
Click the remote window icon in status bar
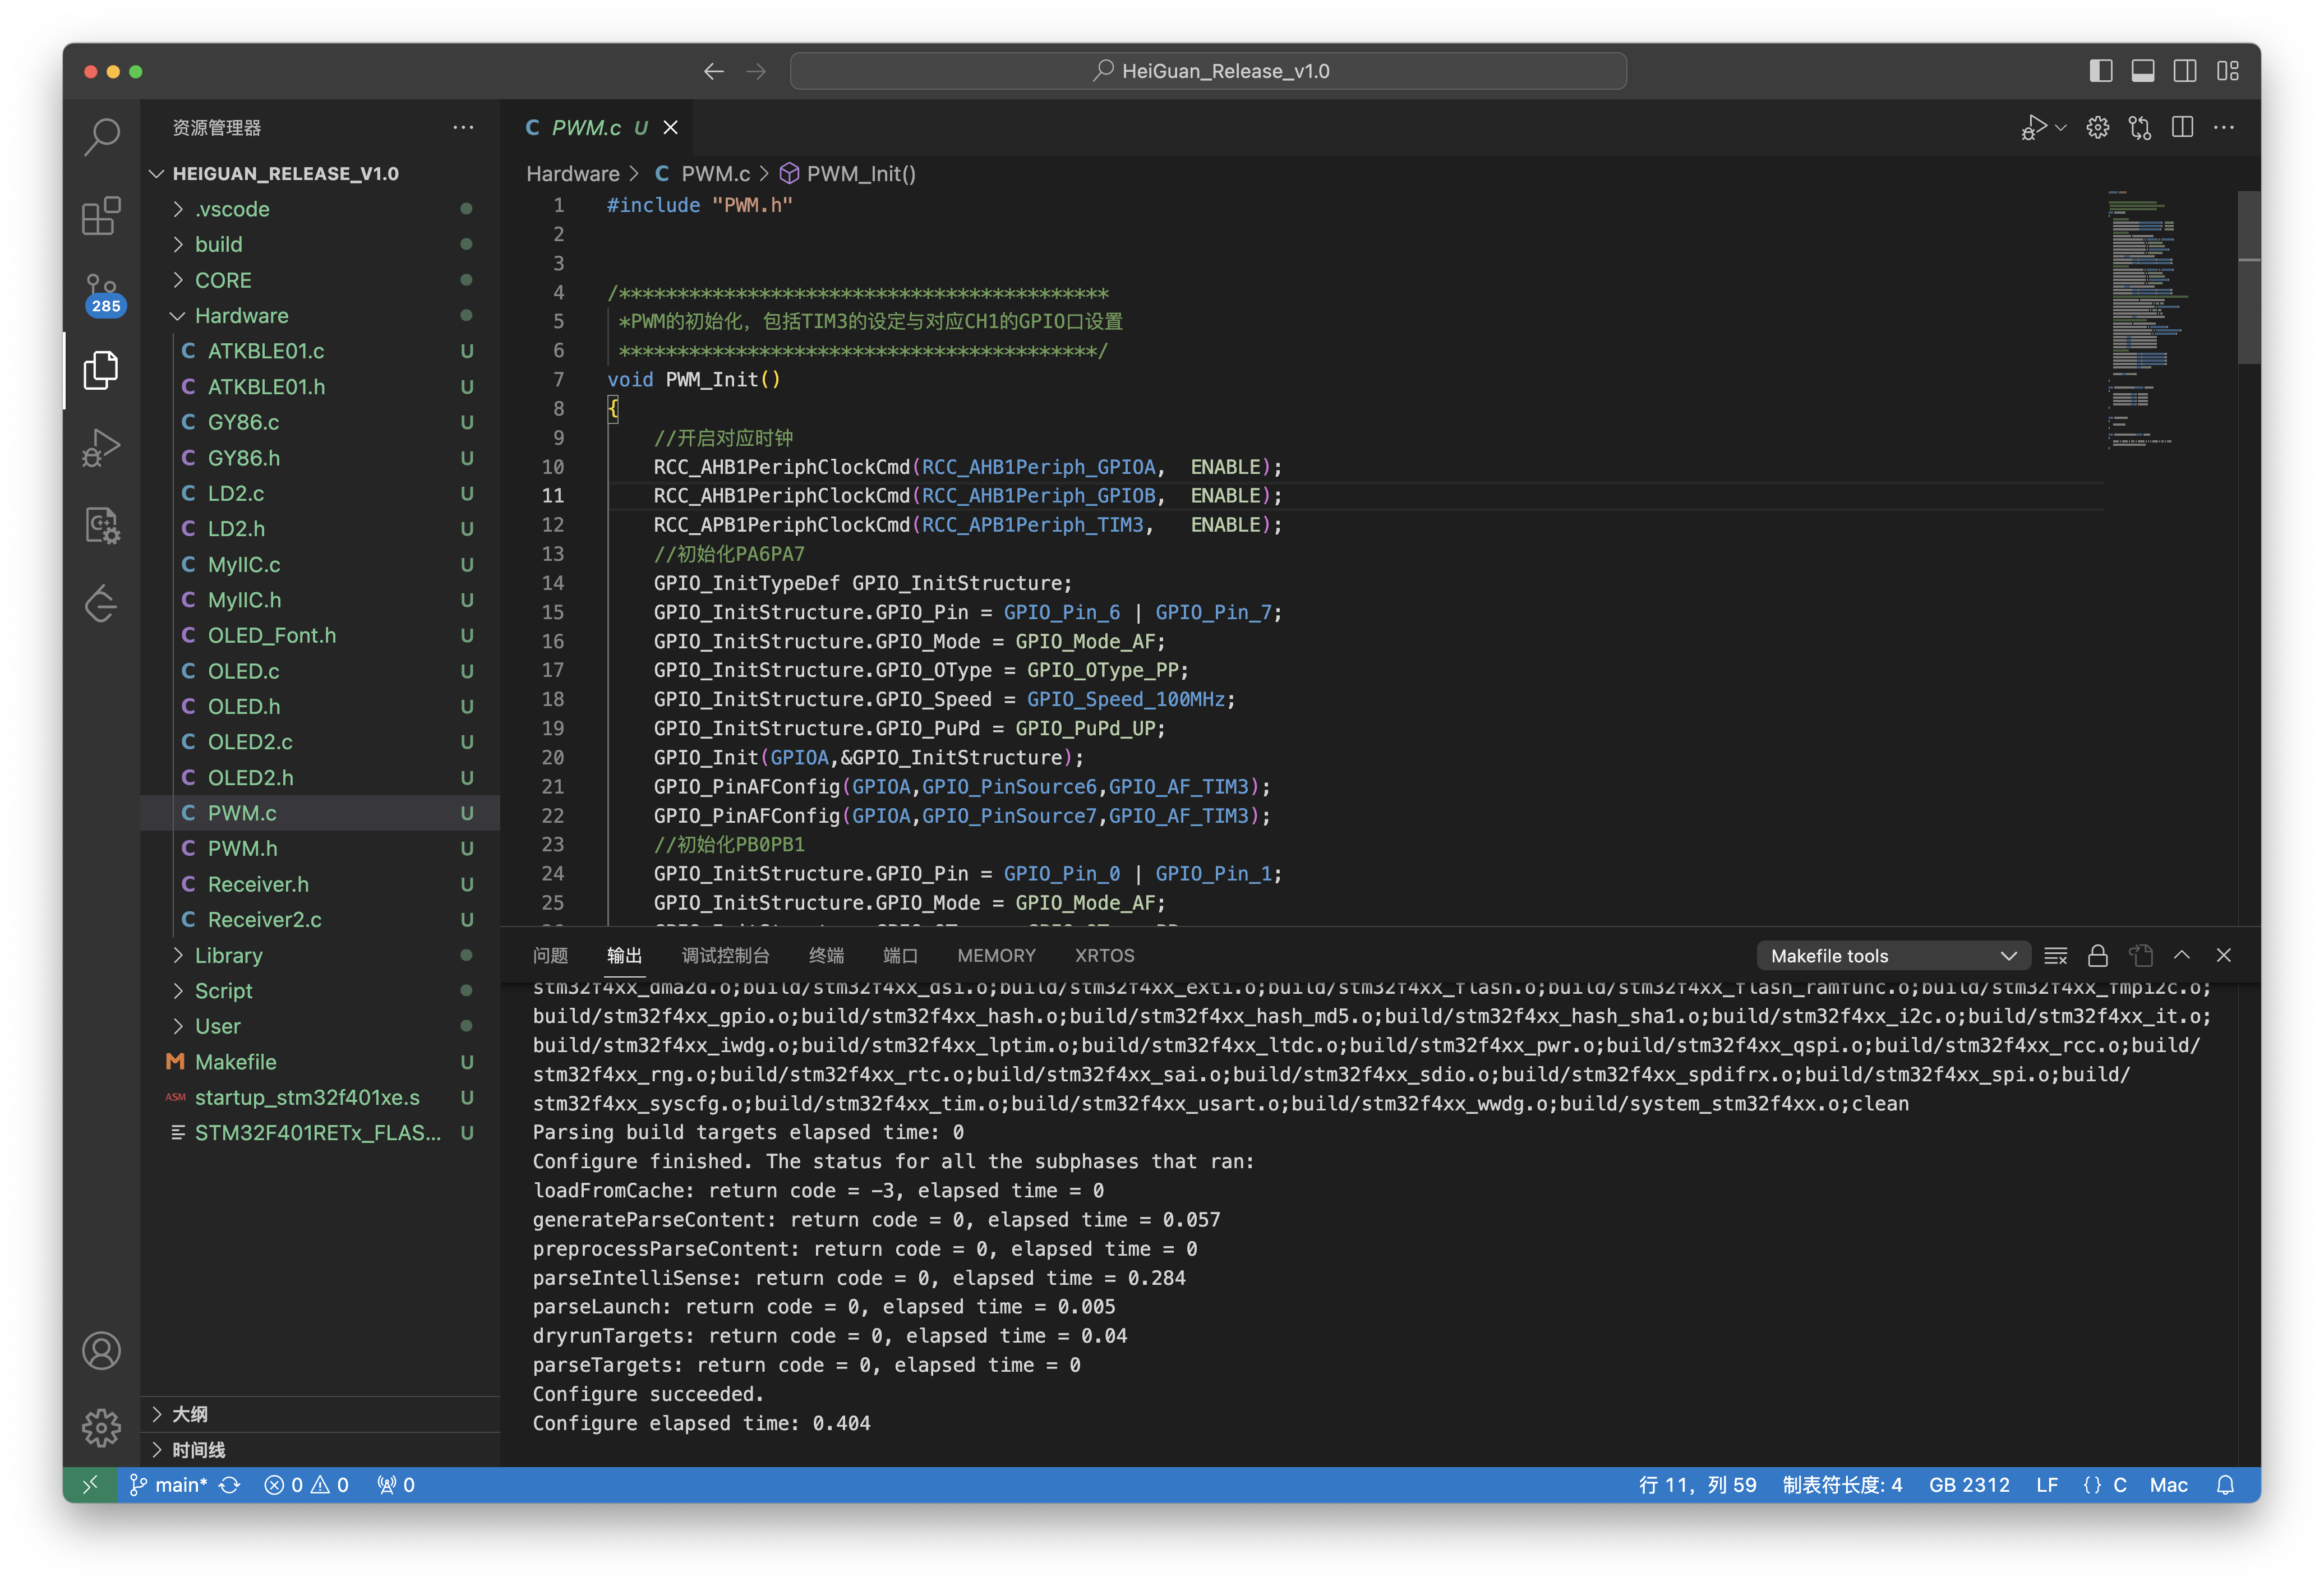tap(90, 1485)
